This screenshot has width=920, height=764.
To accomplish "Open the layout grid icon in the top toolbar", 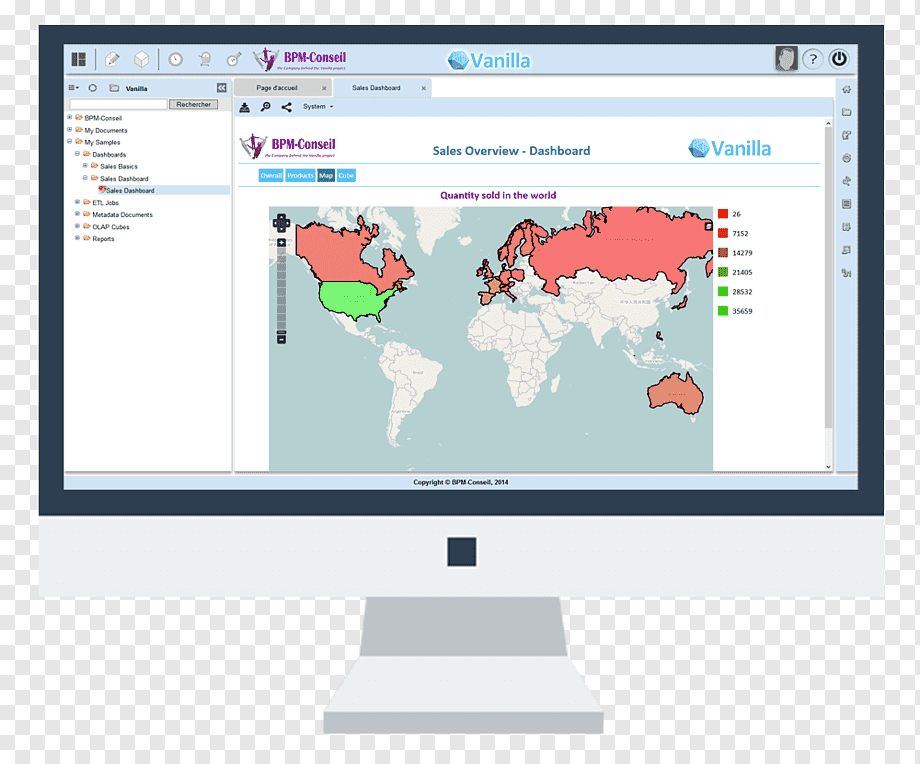I will [79, 59].
